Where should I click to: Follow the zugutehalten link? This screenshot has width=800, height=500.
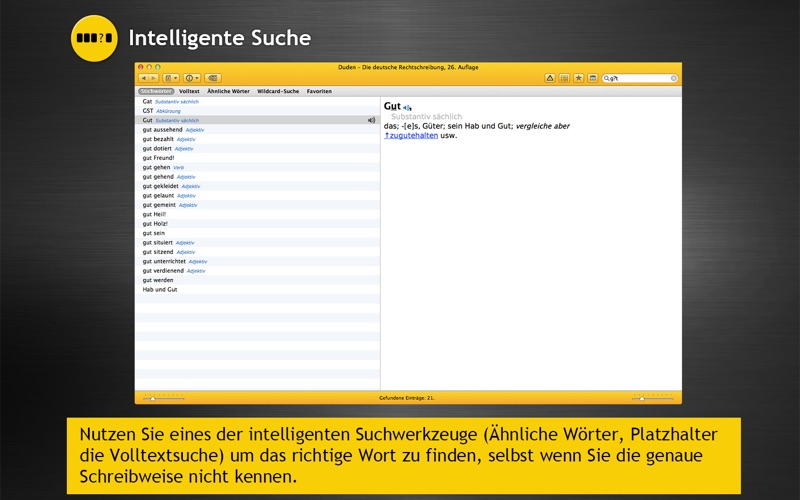(411, 136)
